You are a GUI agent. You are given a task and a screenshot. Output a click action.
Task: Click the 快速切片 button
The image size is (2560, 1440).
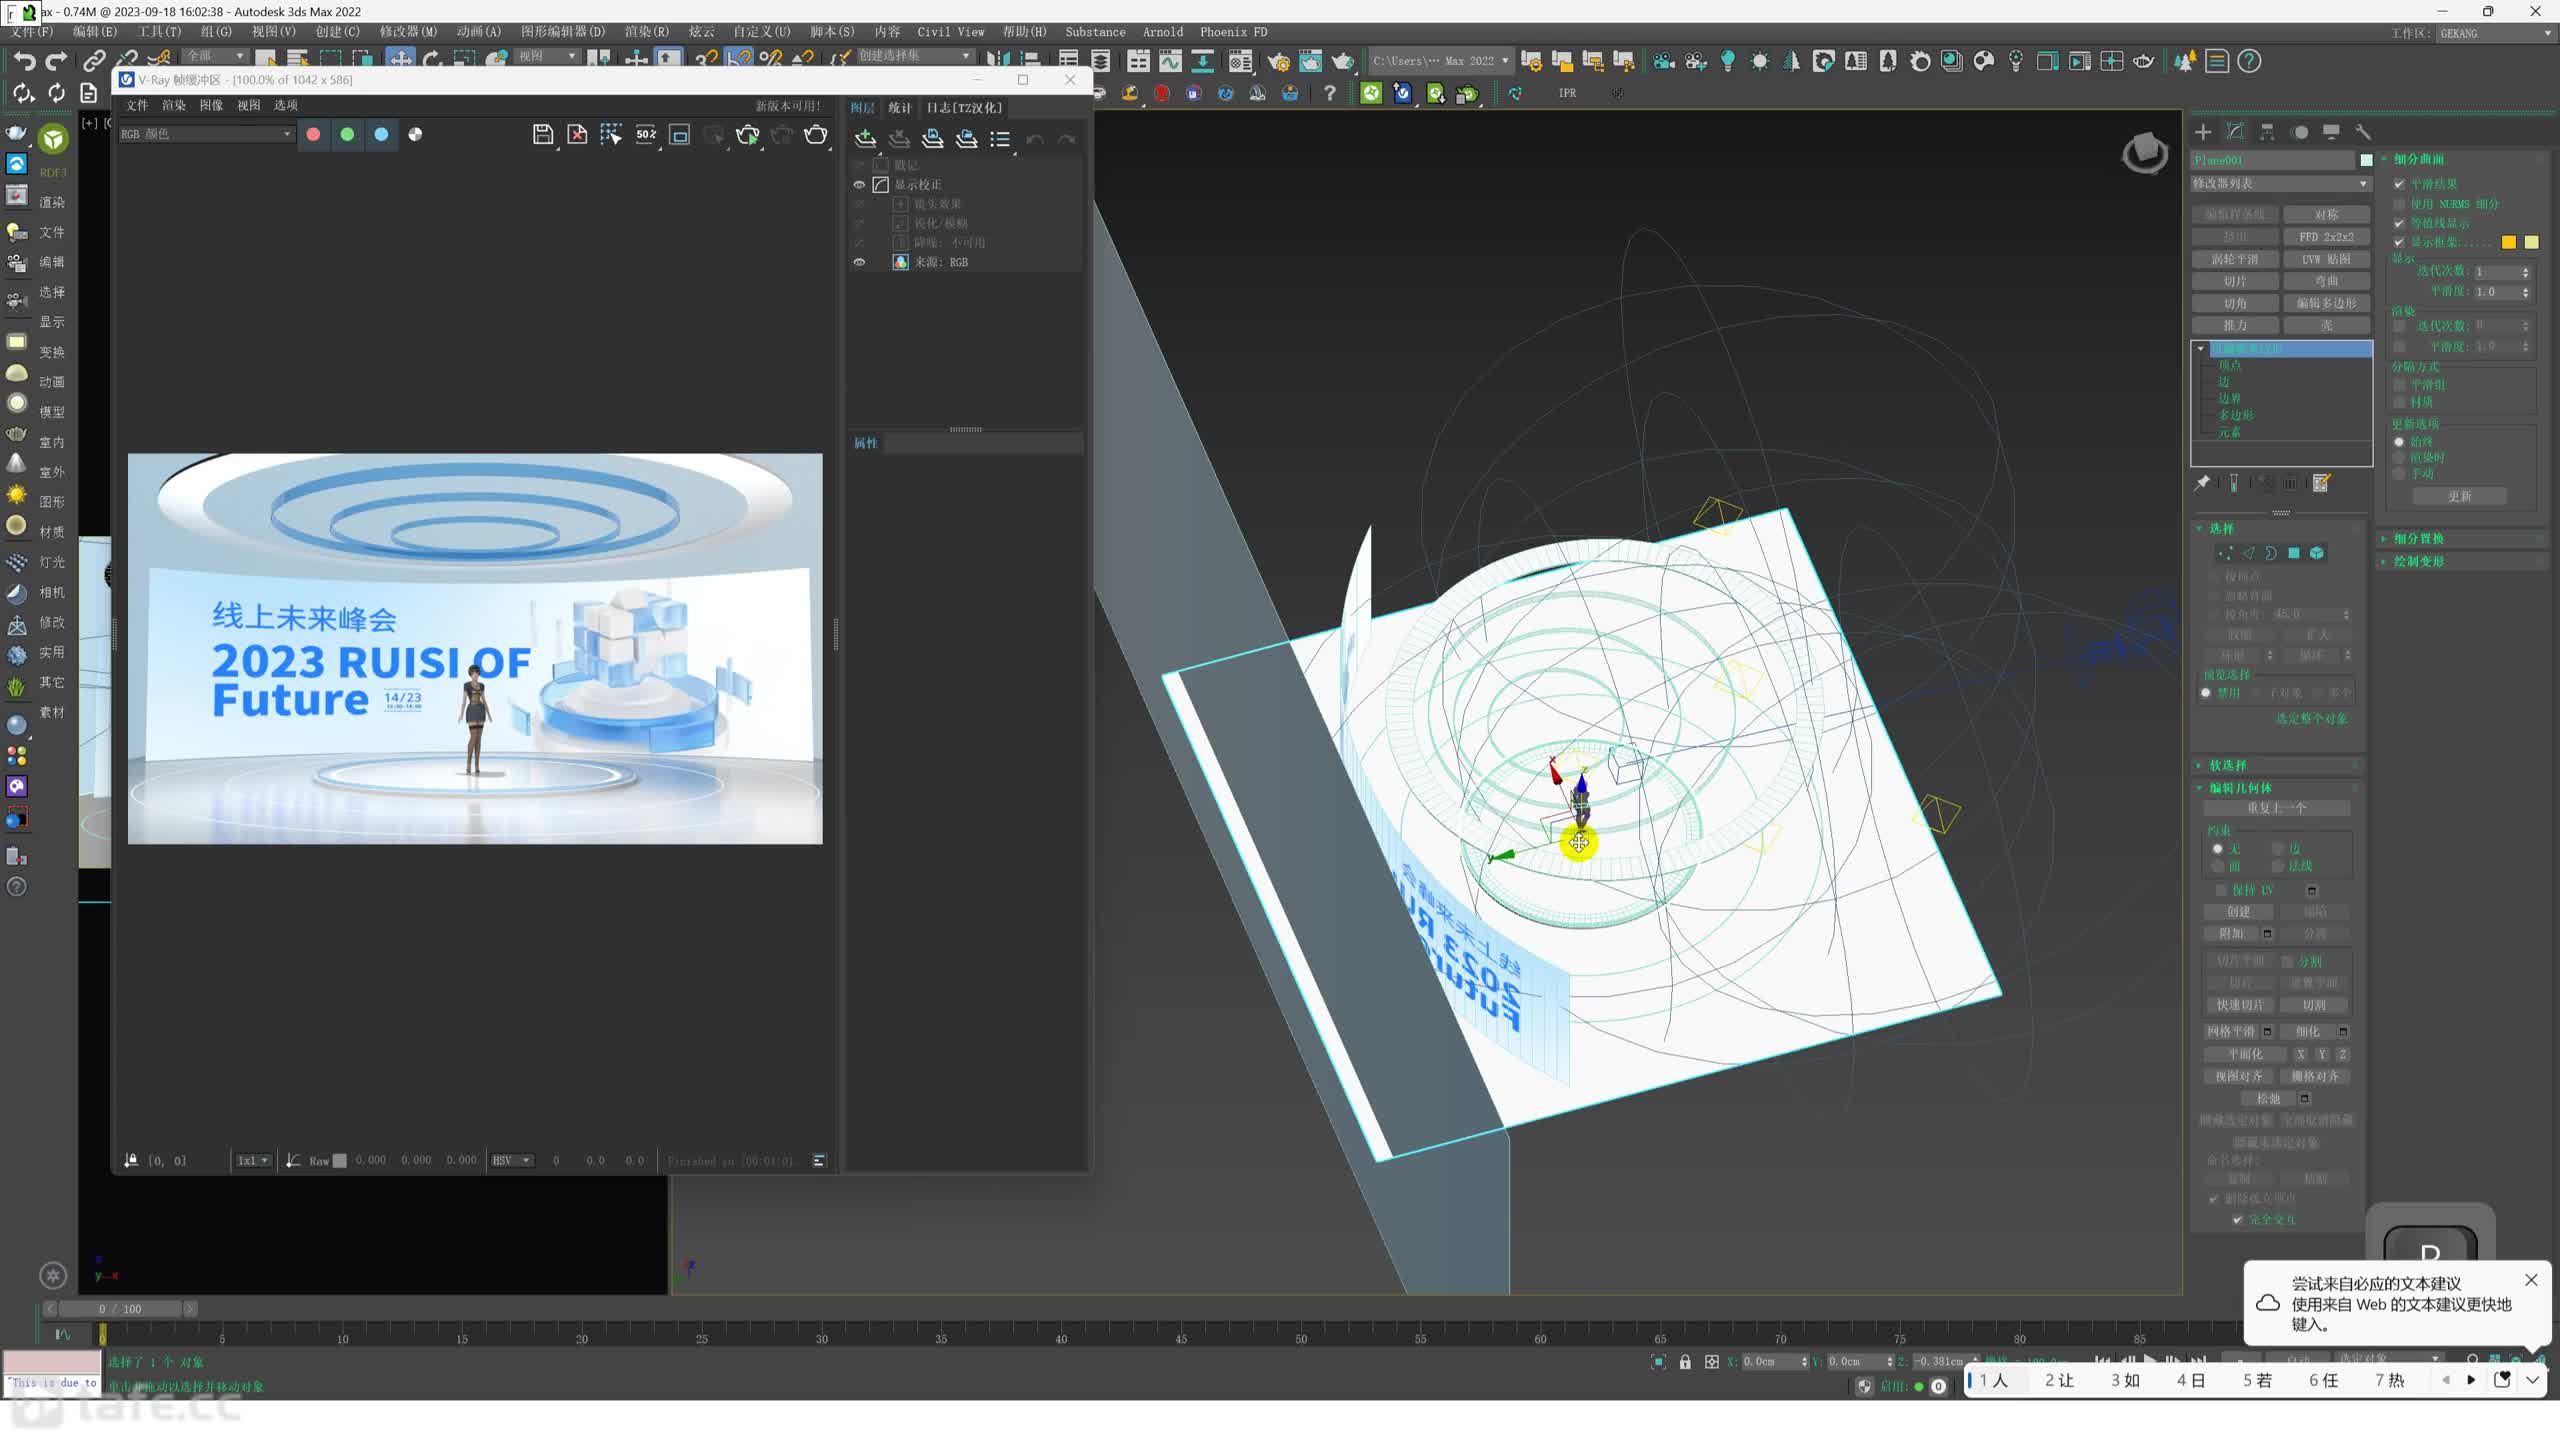[2239, 1005]
